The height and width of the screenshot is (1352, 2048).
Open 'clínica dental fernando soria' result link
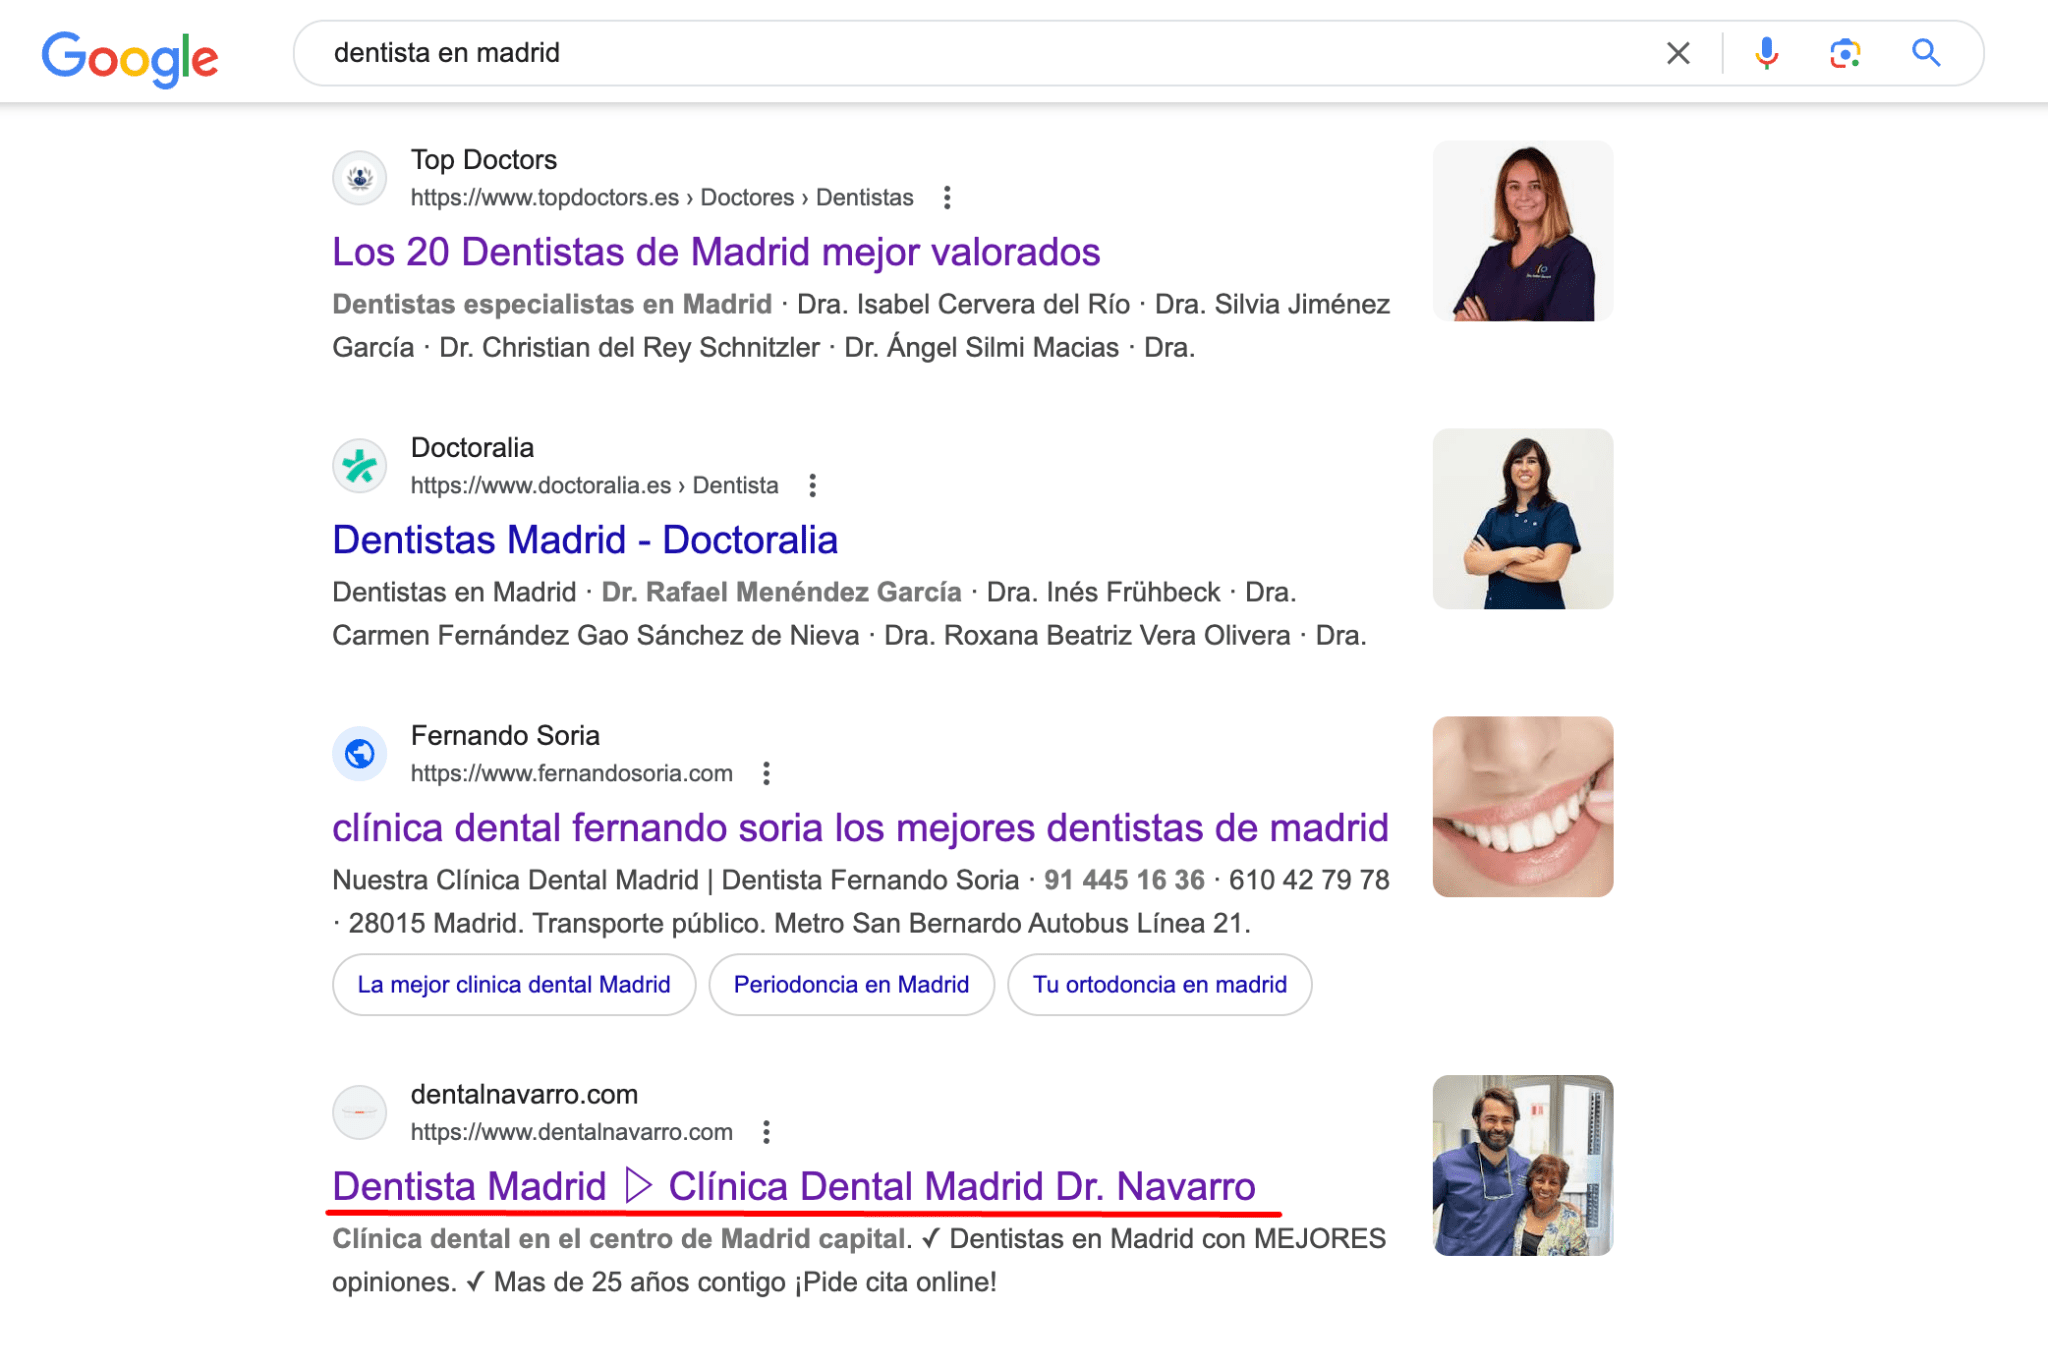860,828
